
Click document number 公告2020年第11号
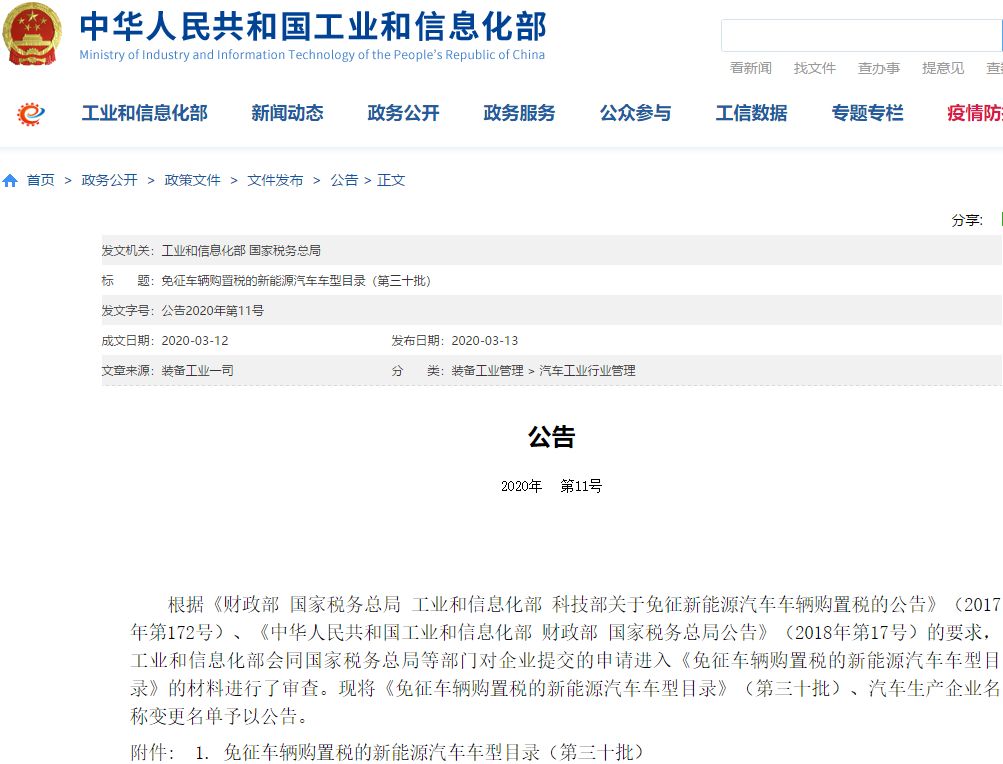212,311
